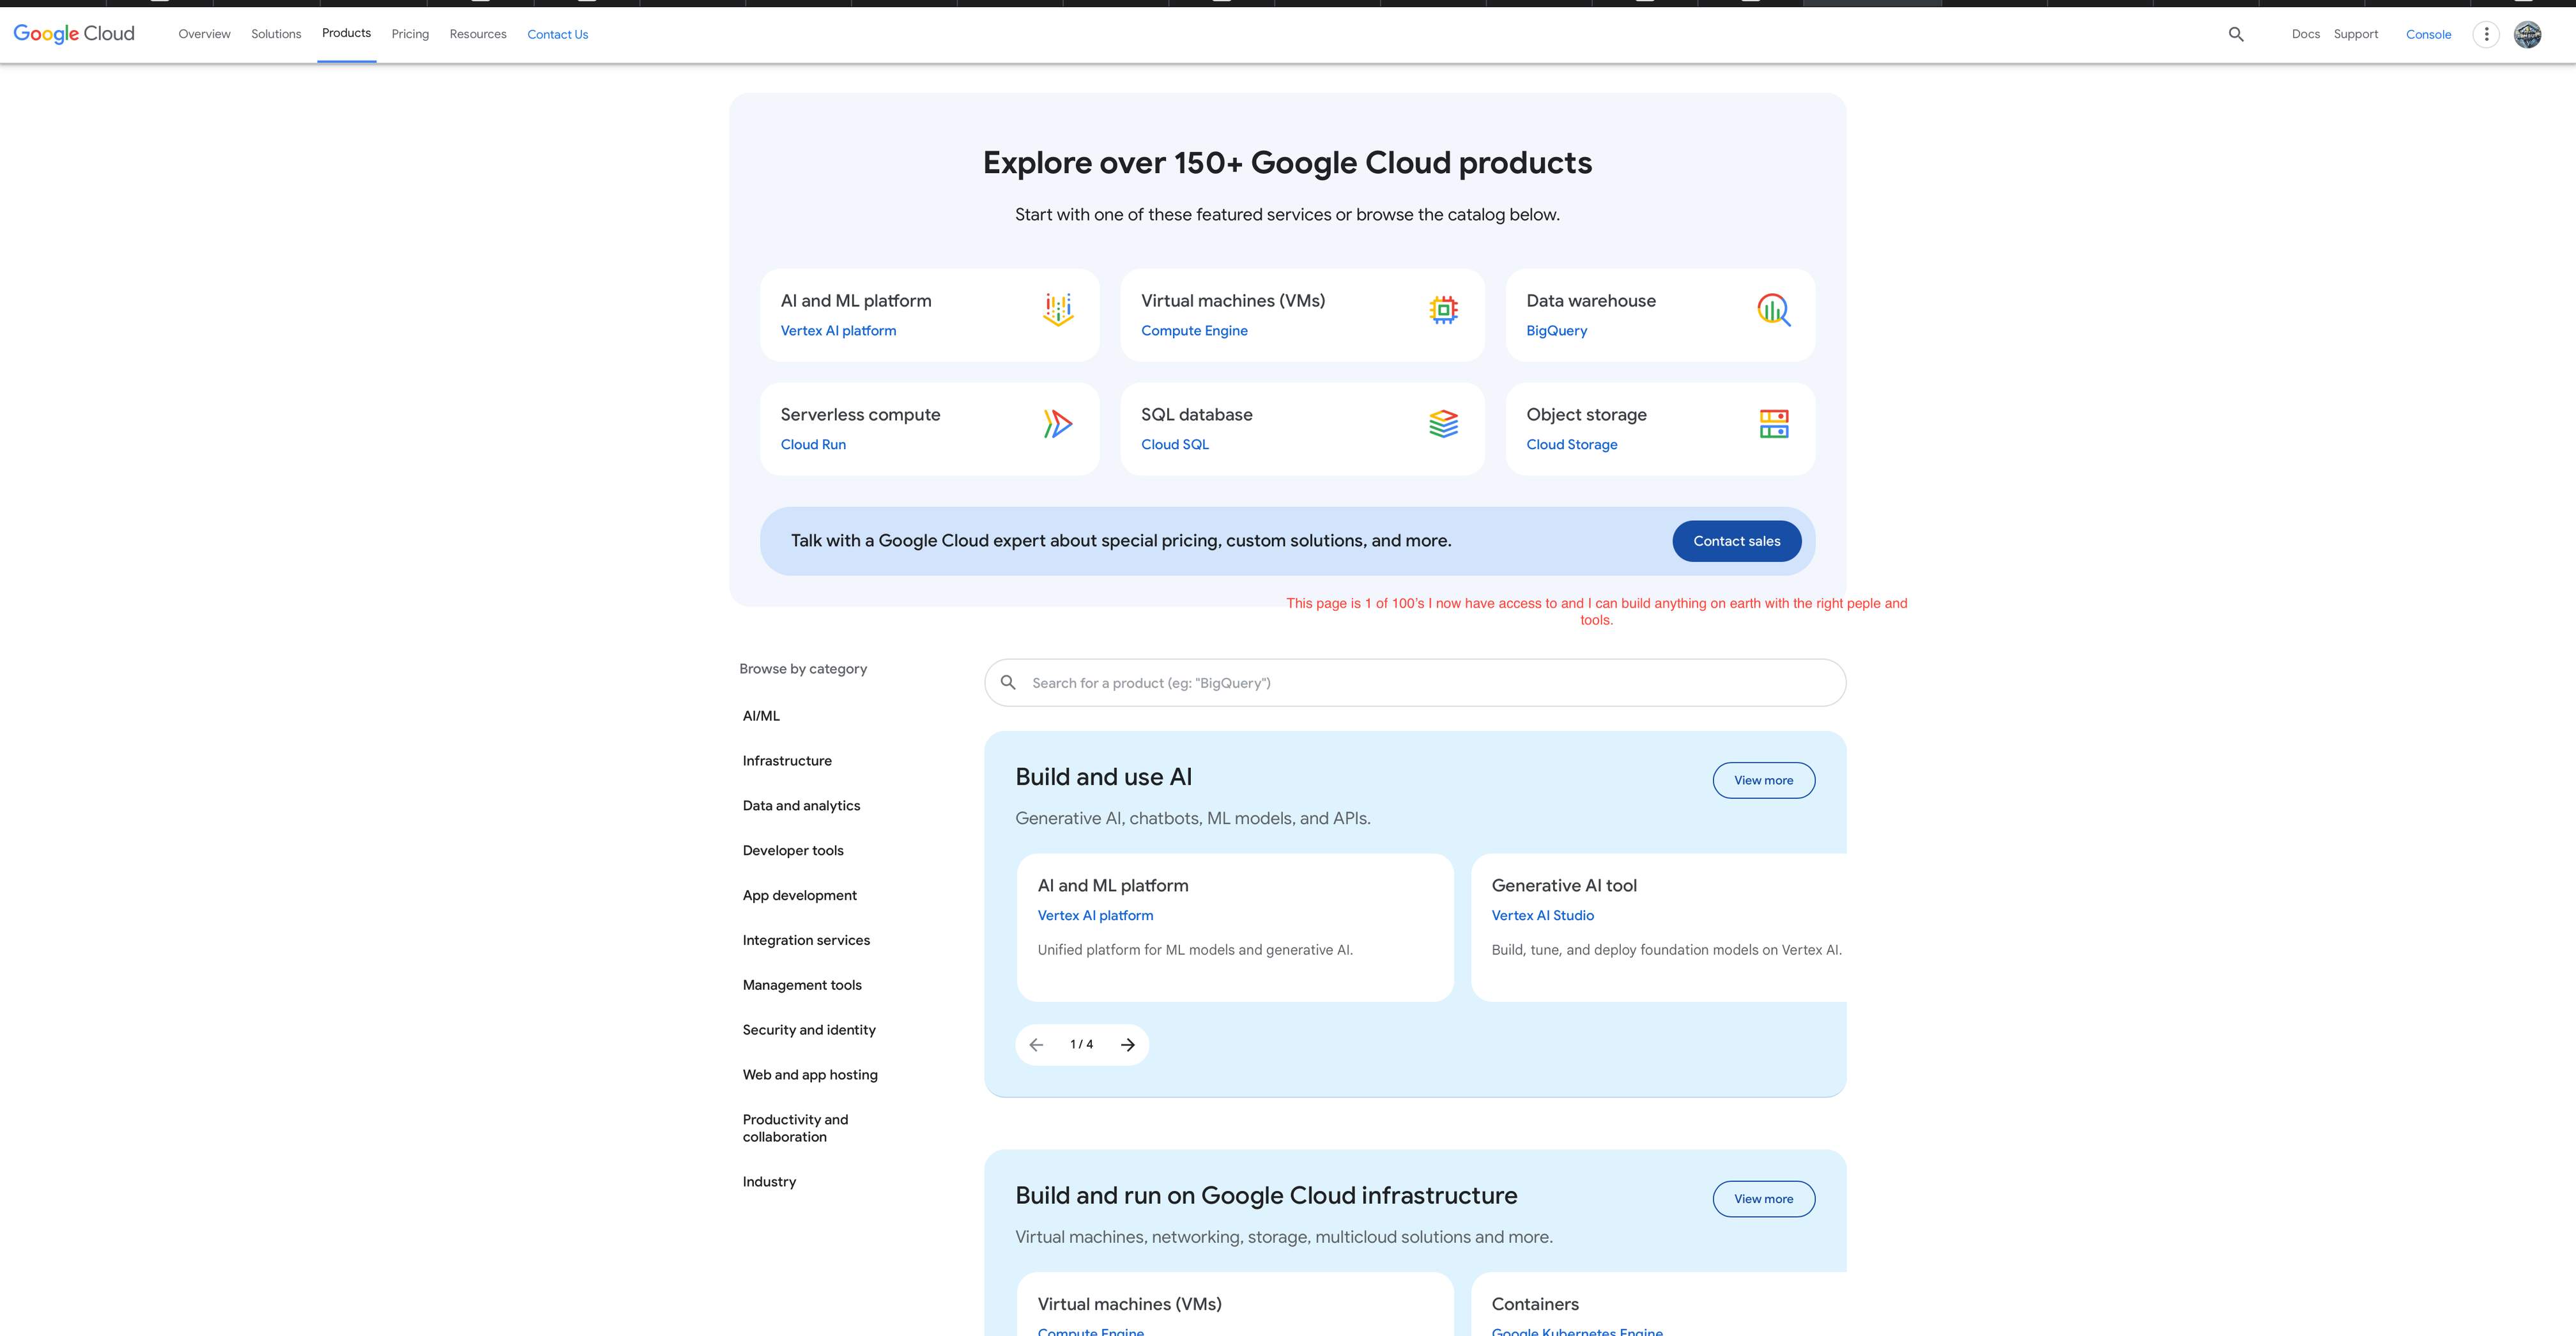Select Overview in top navigation

[204, 34]
